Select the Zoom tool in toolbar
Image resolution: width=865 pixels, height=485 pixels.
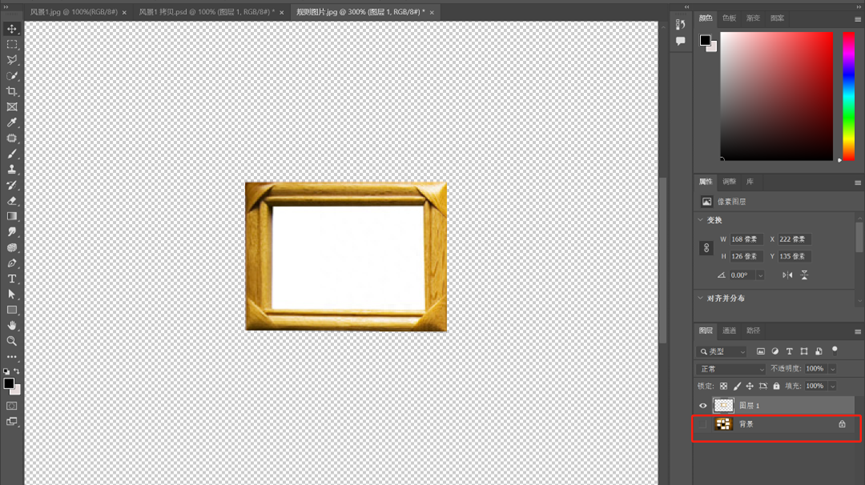[x=12, y=341]
